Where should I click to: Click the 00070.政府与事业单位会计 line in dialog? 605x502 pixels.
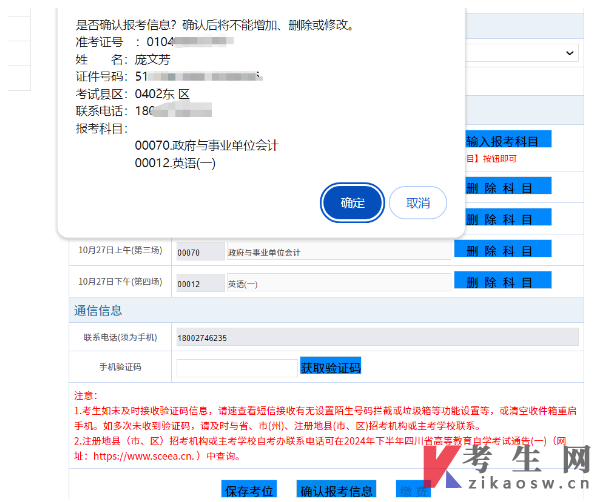pyautogui.click(x=206, y=145)
